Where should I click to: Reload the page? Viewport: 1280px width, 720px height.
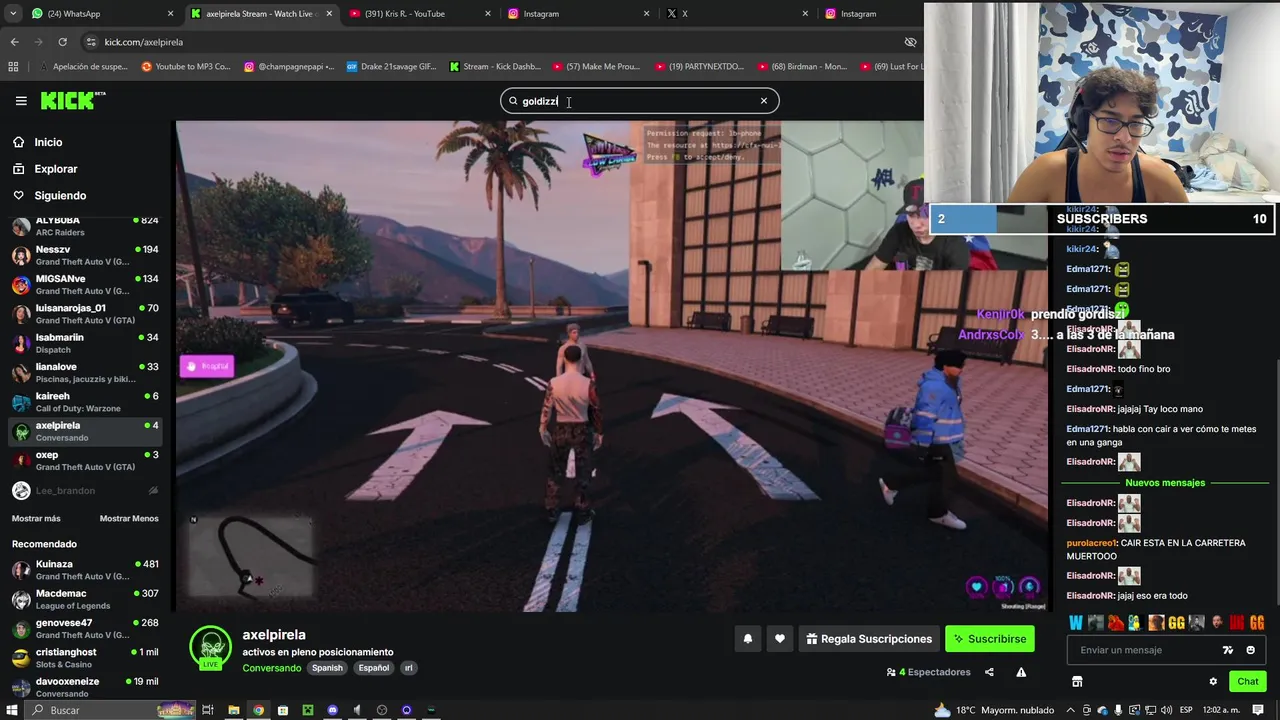(62, 42)
